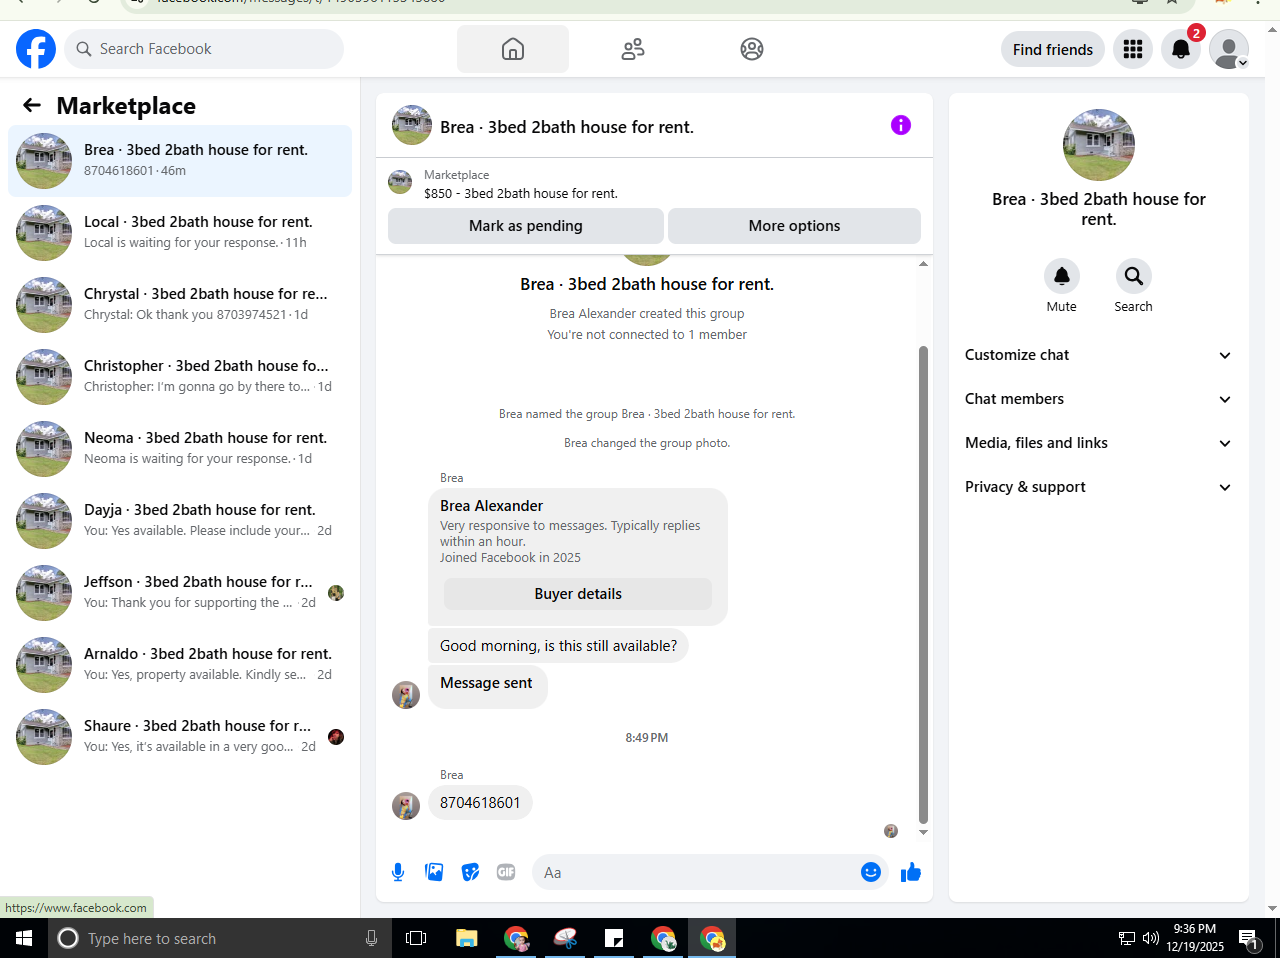Viewport: 1280px width, 958px height.
Task: Record a voice clip microphone icon
Action: pyautogui.click(x=398, y=872)
